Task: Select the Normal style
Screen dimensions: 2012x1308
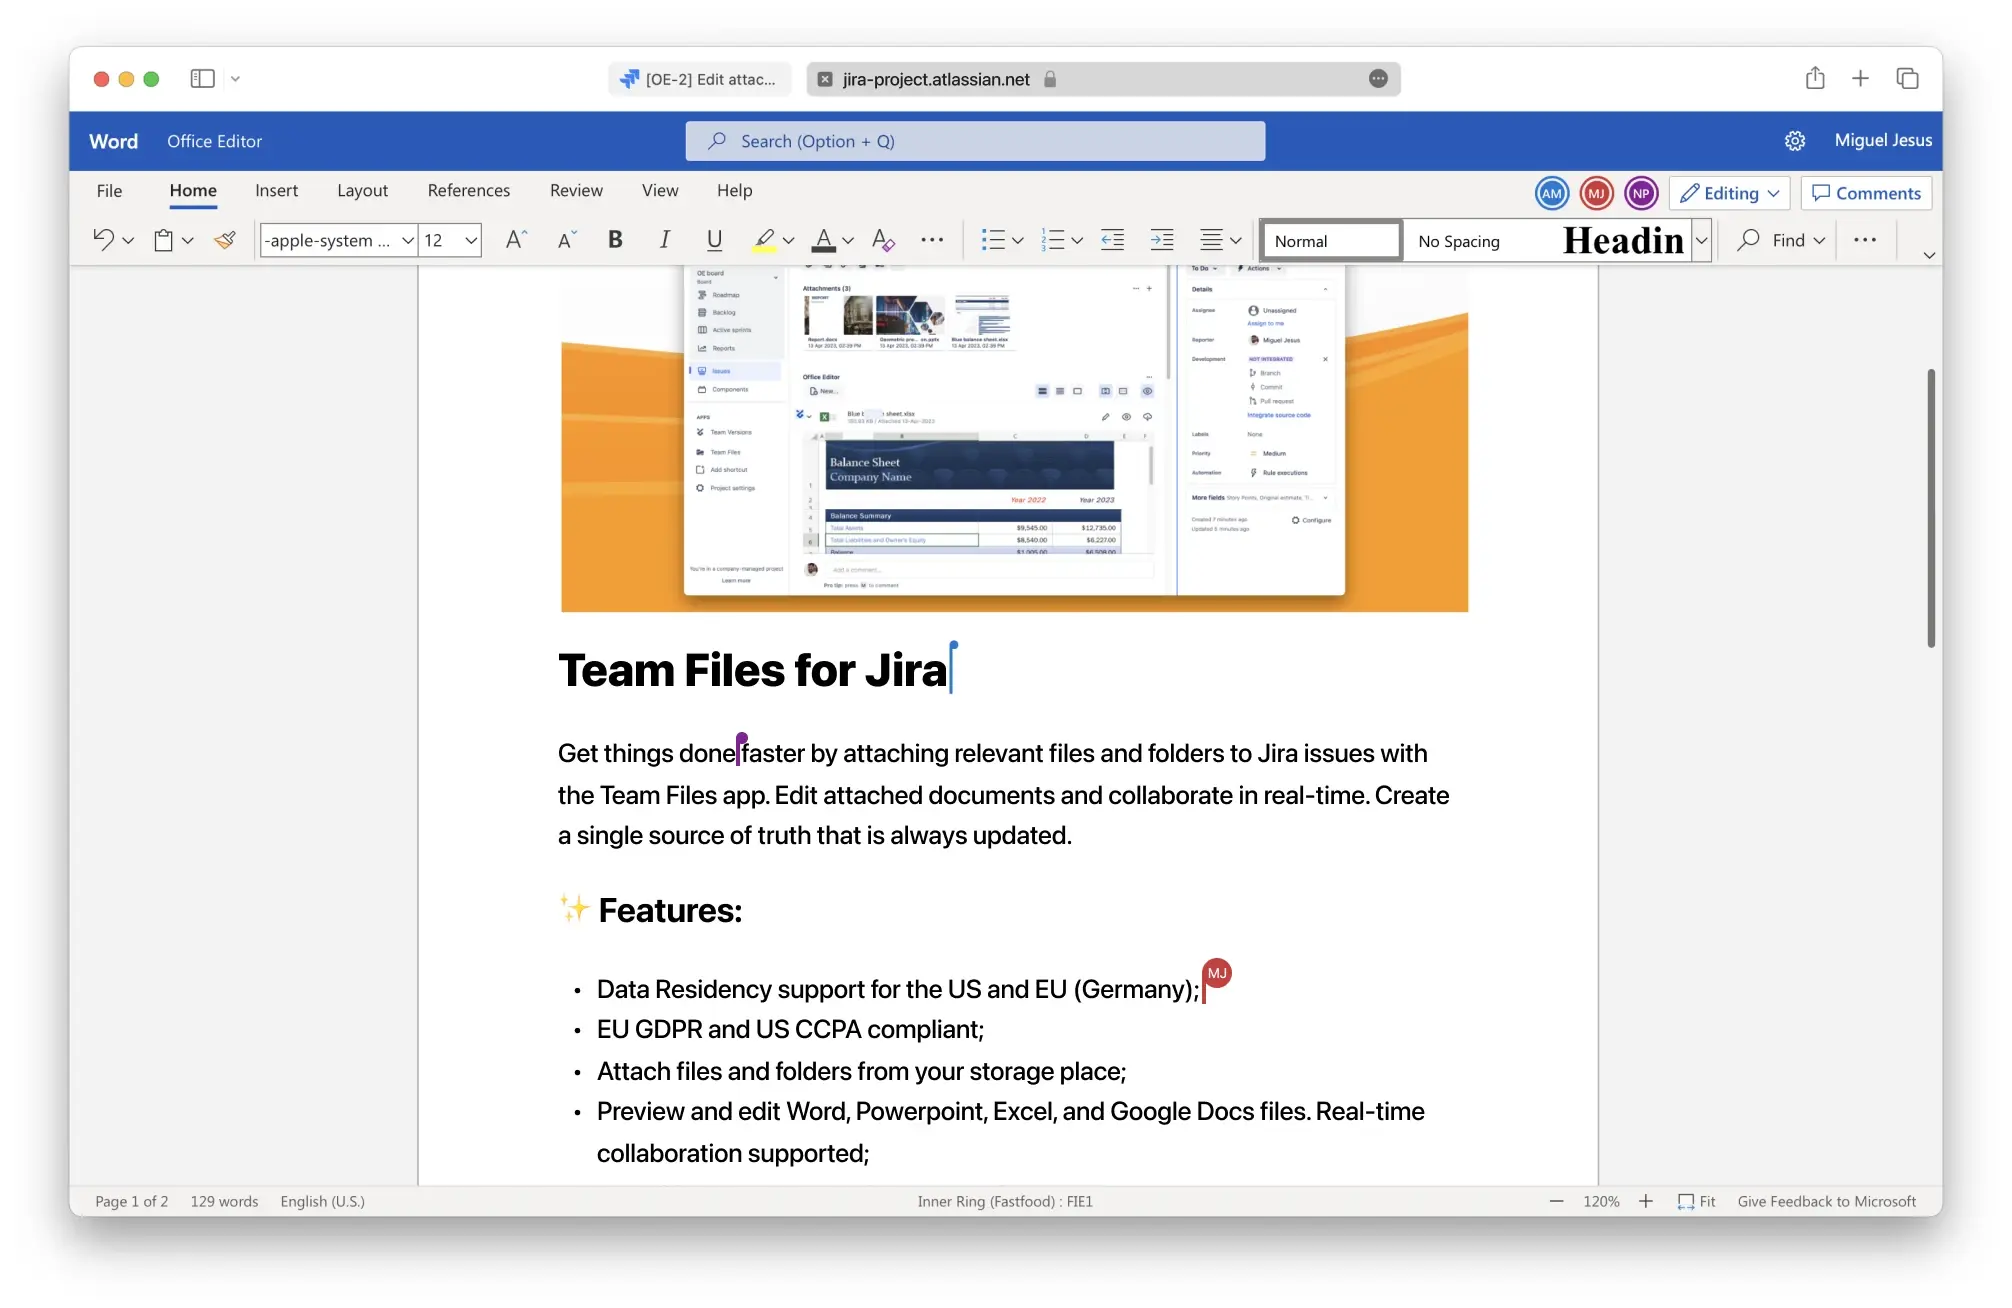Action: (1331, 241)
